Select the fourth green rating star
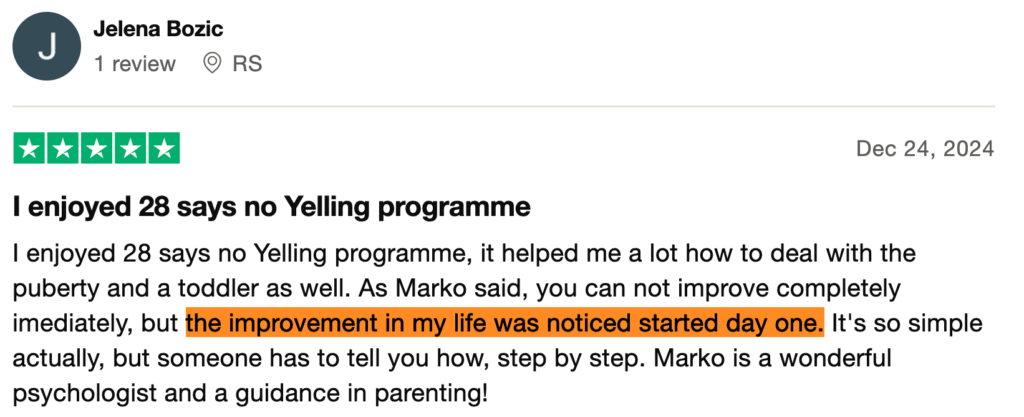1024x417 pixels. click(x=130, y=149)
